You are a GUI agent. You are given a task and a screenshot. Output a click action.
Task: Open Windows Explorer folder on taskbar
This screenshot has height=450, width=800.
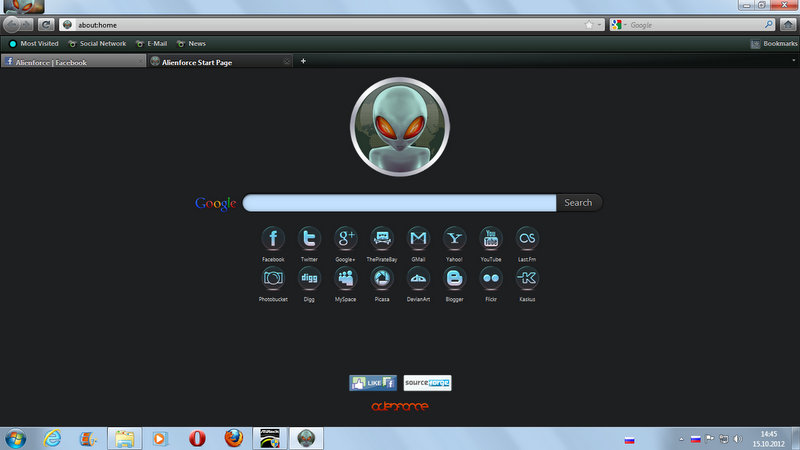(124, 439)
